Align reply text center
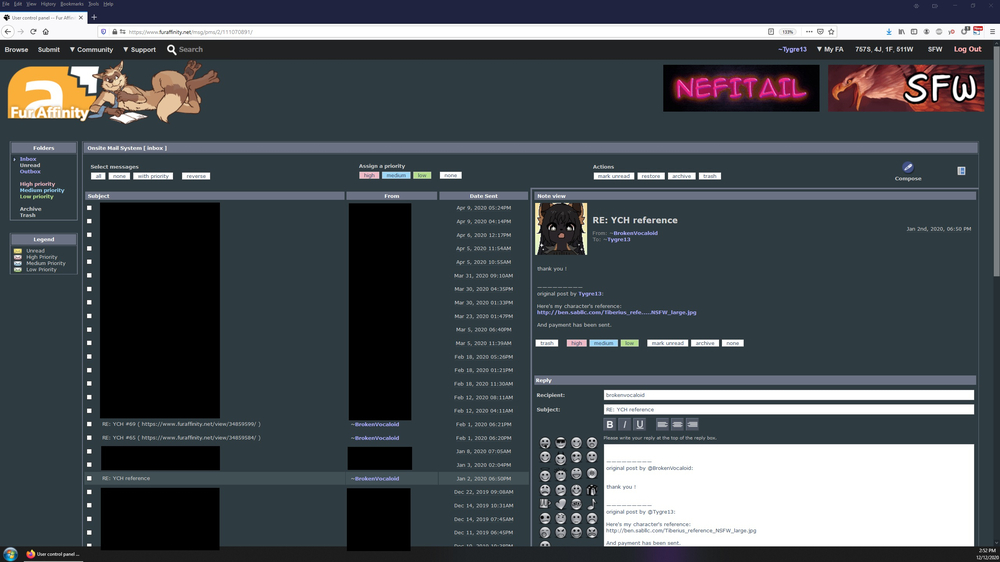Image resolution: width=1000 pixels, height=562 pixels. pos(677,424)
